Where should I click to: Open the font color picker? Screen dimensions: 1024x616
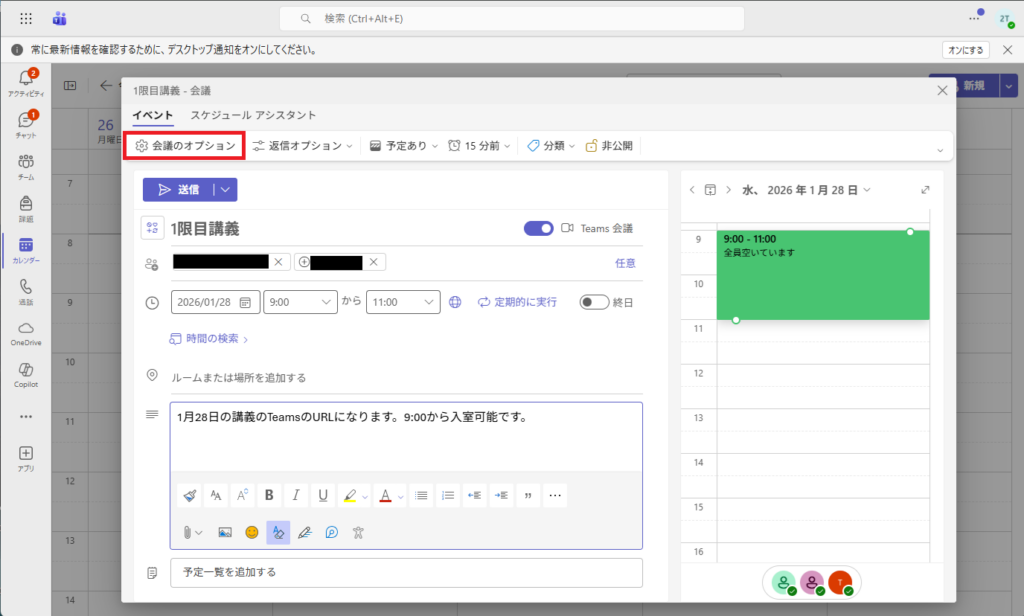386,495
